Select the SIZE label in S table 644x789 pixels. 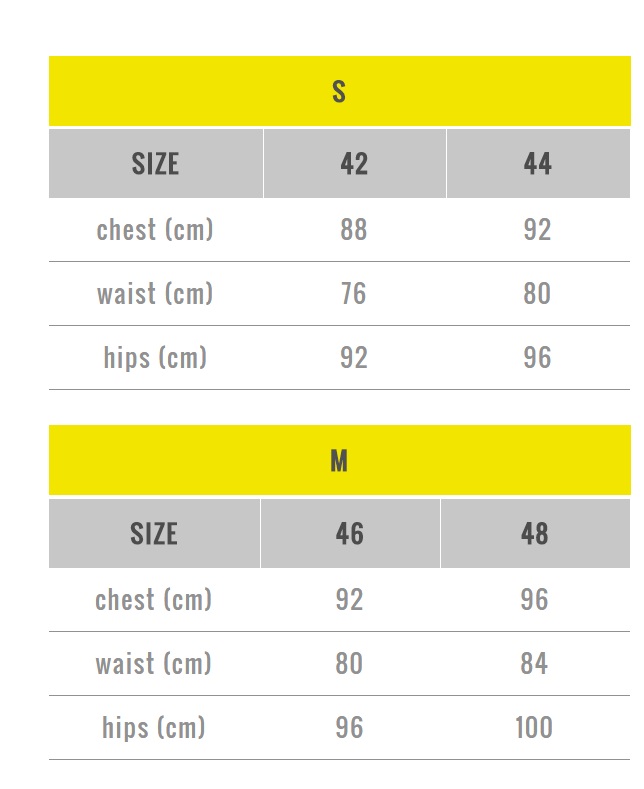[155, 164]
